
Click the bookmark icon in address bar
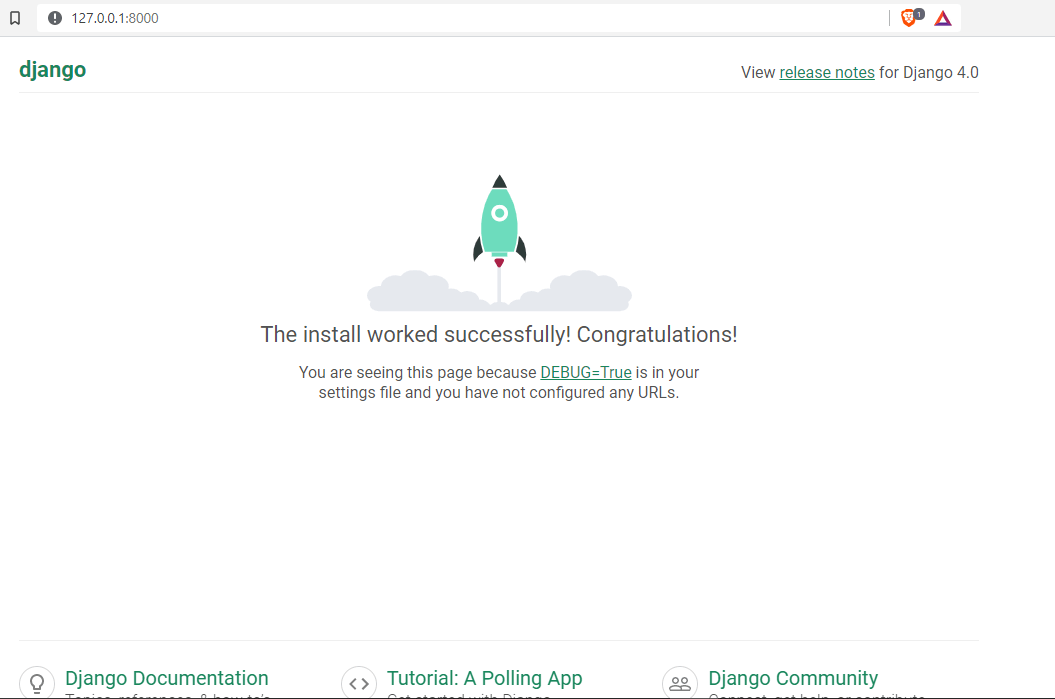coord(15,18)
